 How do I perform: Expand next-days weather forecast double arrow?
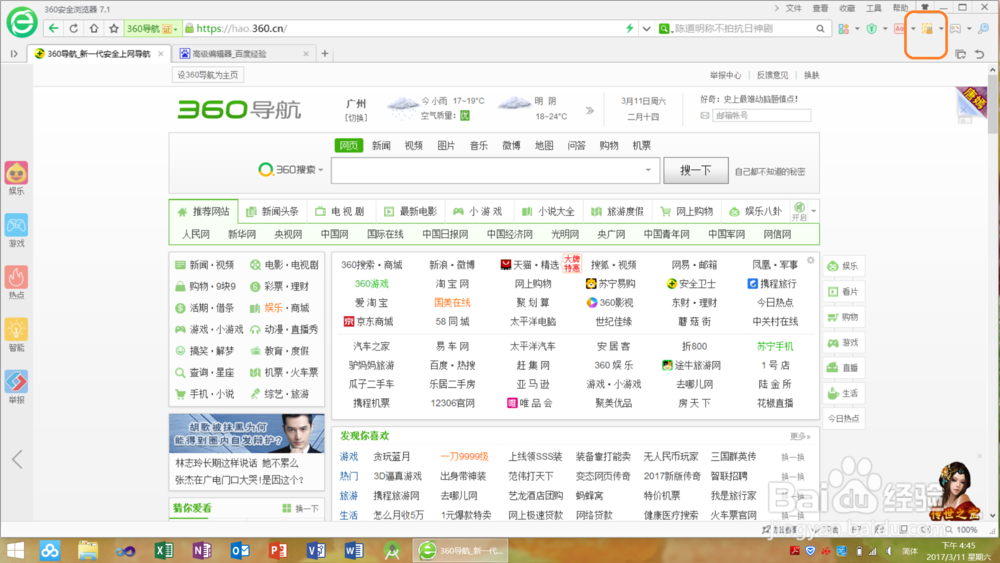point(590,110)
